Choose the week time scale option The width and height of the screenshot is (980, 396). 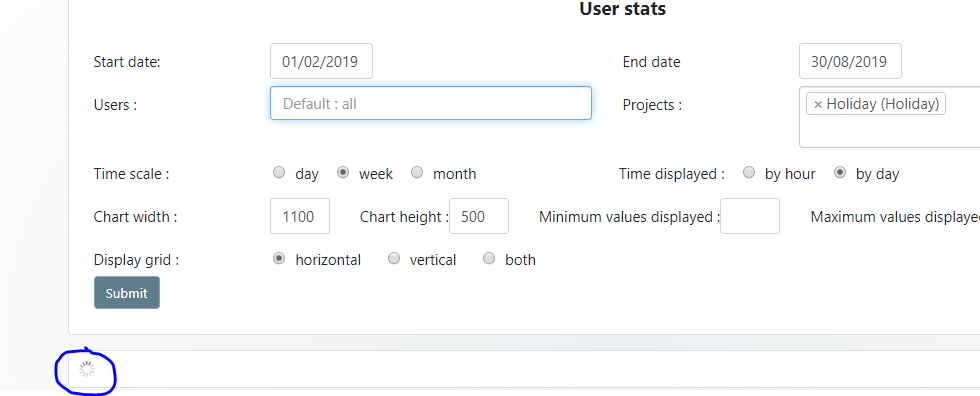(342, 173)
